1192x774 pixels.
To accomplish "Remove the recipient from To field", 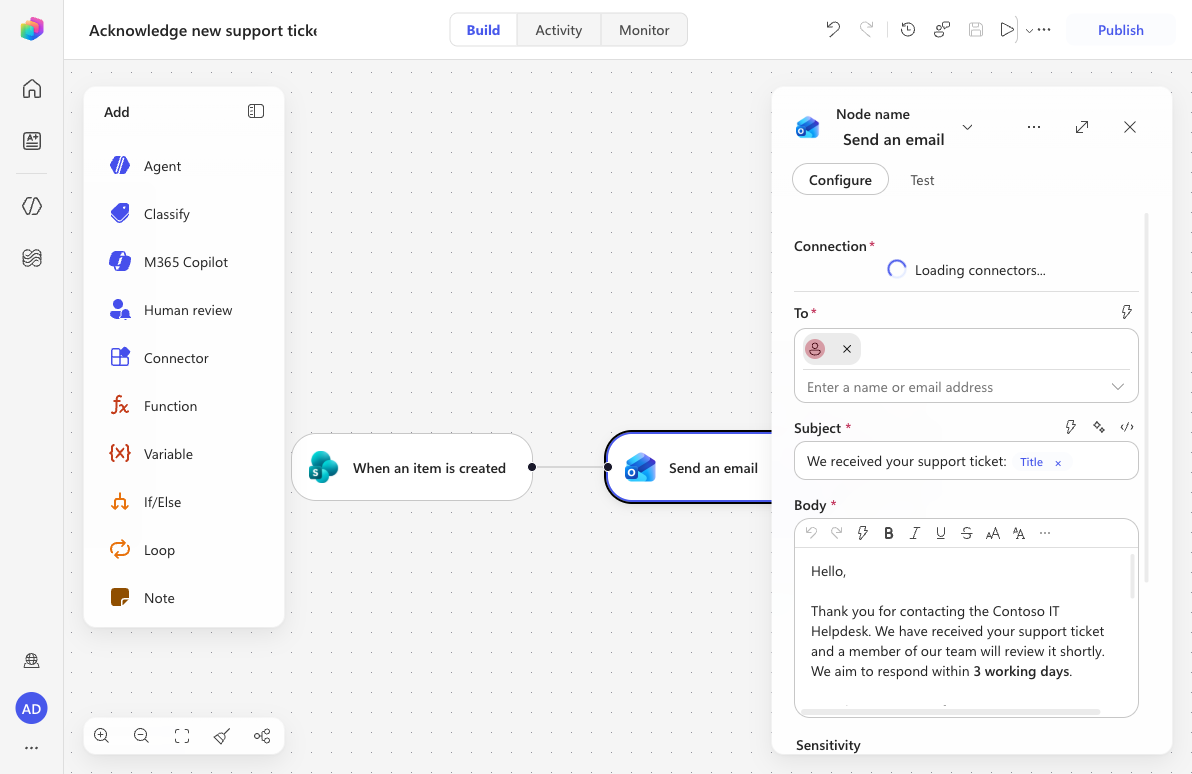I will click(x=847, y=349).
